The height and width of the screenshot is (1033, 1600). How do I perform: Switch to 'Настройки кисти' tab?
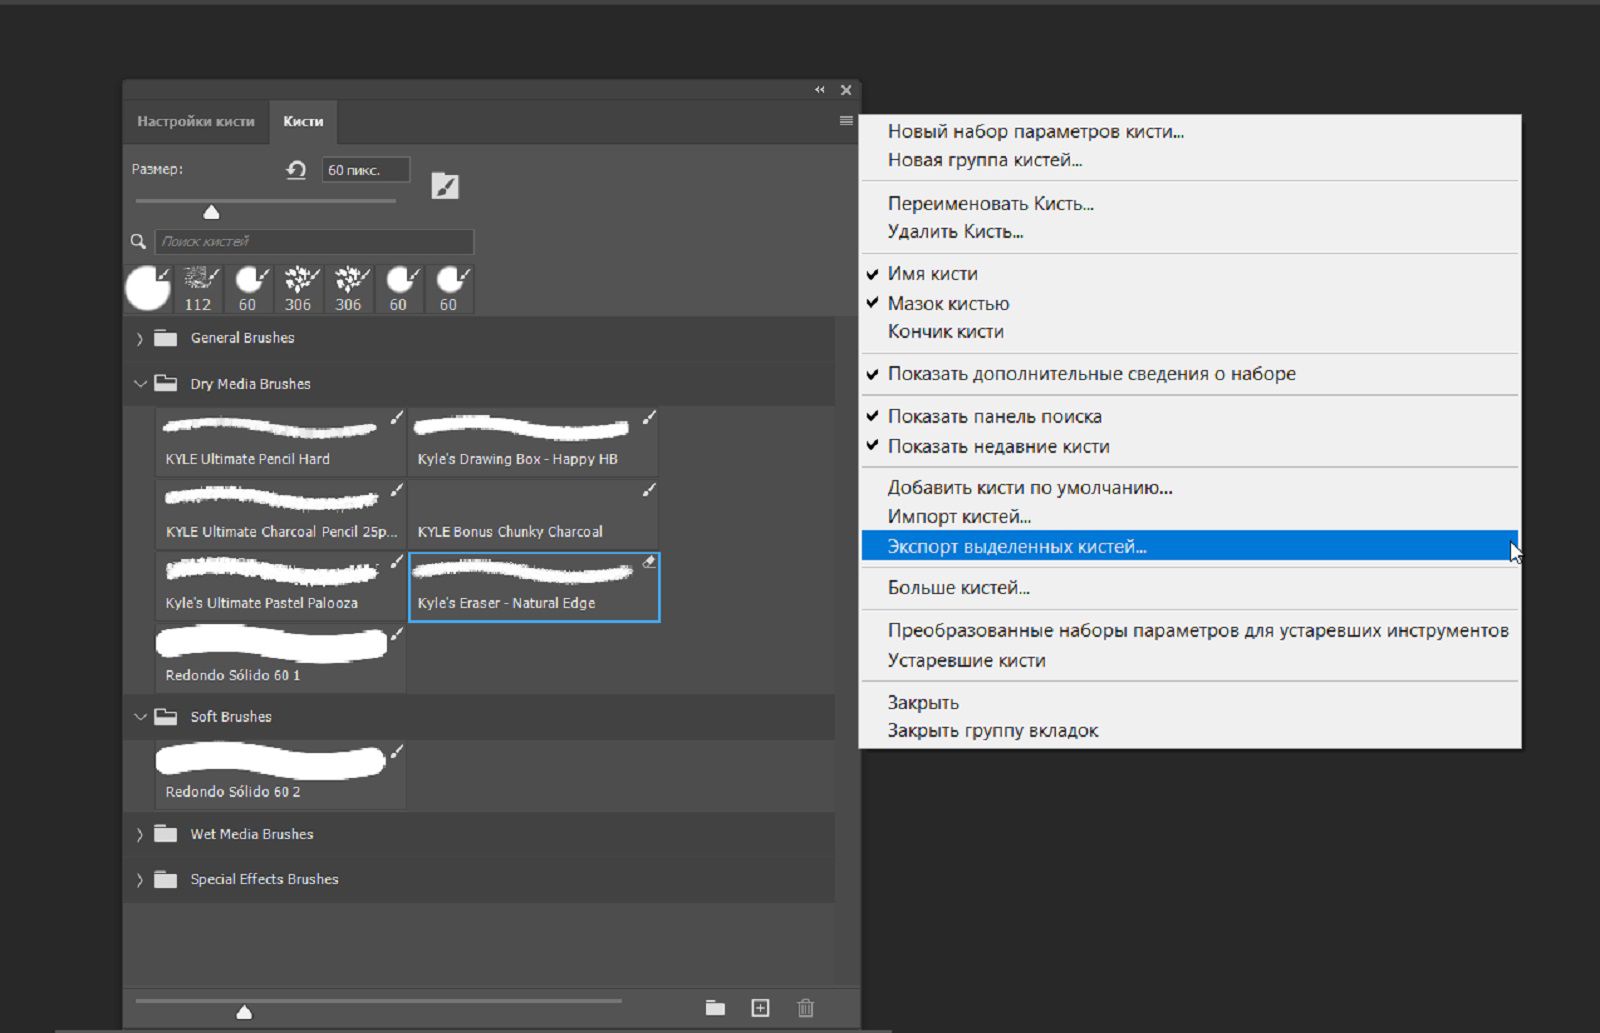pyautogui.click(x=196, y=122)
